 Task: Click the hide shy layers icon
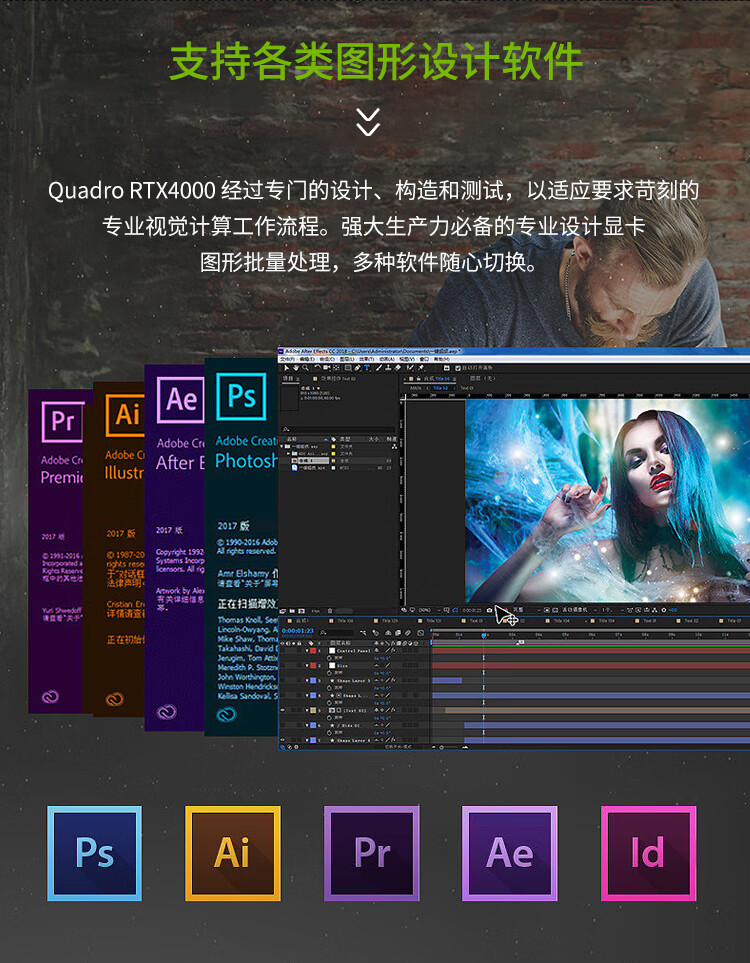pos(388,633)
